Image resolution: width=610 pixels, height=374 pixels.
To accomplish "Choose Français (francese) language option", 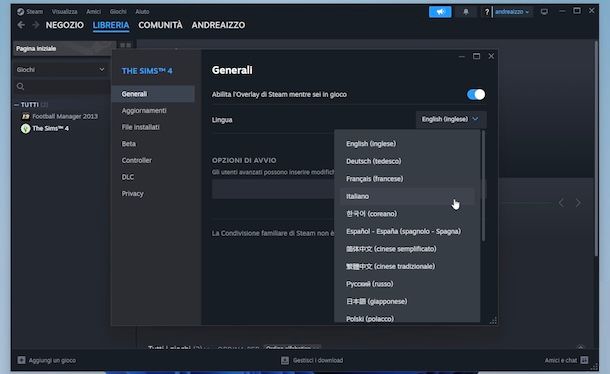I will pos(407,179).
